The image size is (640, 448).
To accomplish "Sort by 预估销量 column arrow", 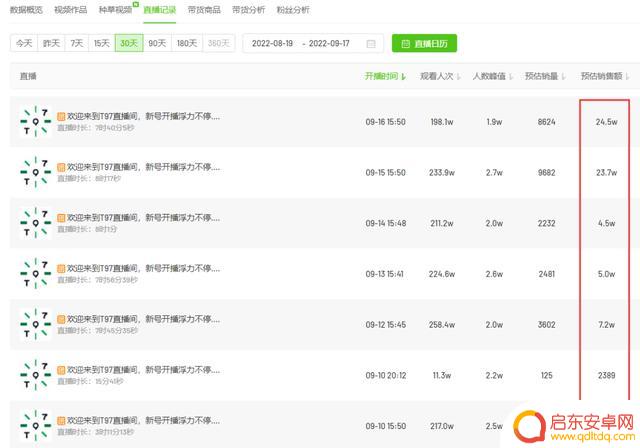I will point(564,77).
